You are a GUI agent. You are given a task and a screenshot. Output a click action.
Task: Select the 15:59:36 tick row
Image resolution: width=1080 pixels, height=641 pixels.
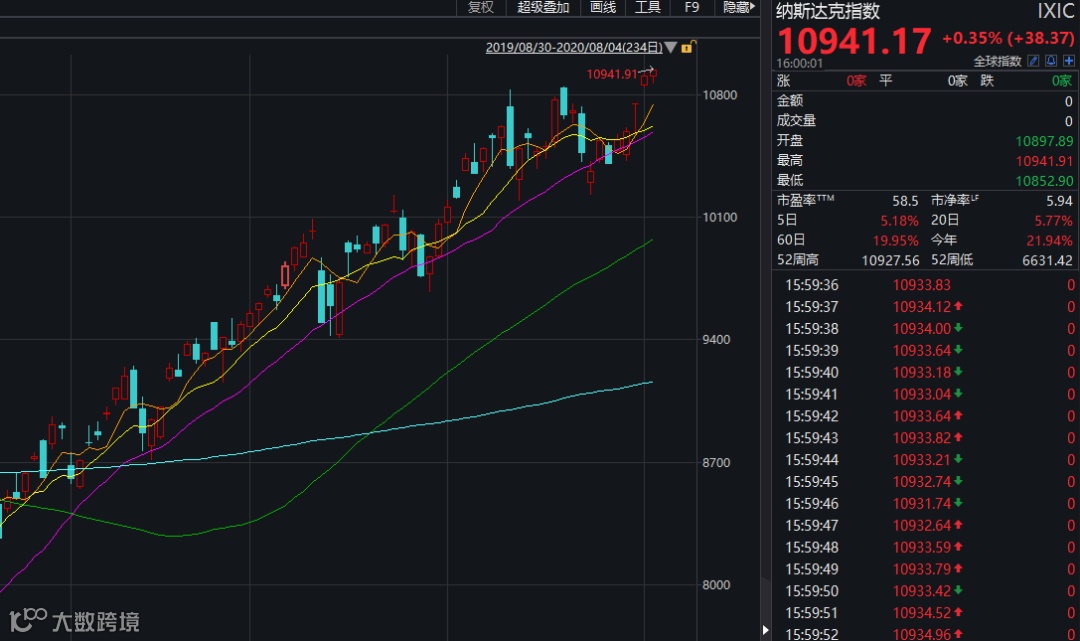(x=926, y=284)
